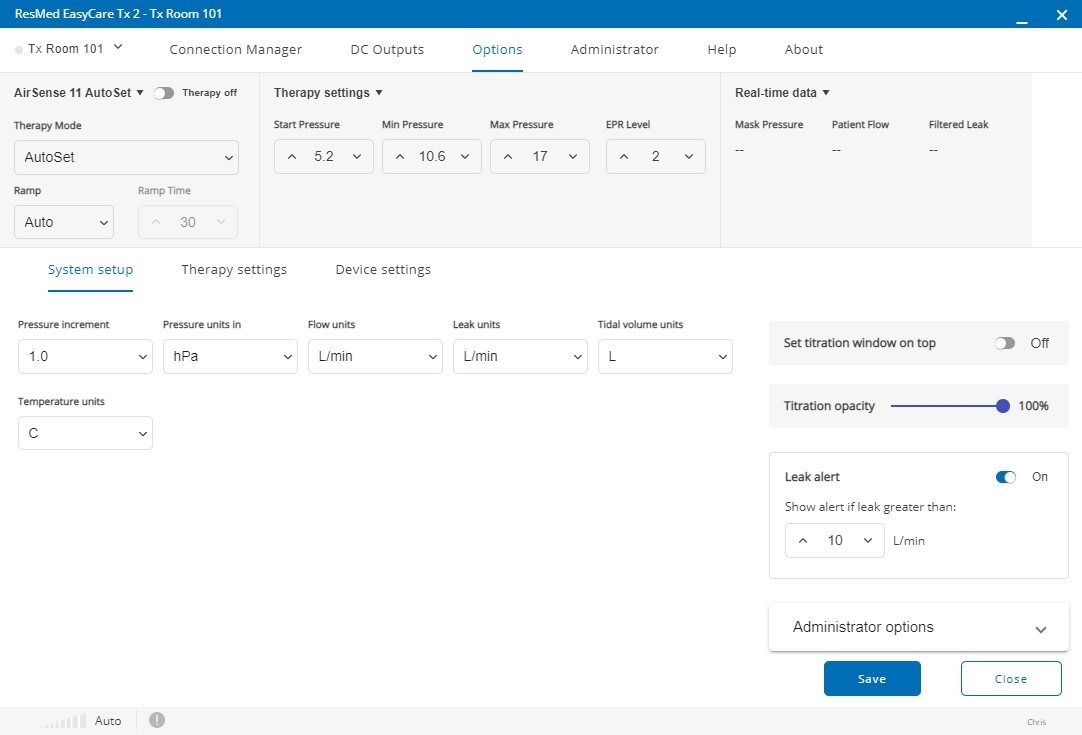Click the Titration opacity slider handle
Screen dimensions: 1082x735
click(x=1003, y=406)
